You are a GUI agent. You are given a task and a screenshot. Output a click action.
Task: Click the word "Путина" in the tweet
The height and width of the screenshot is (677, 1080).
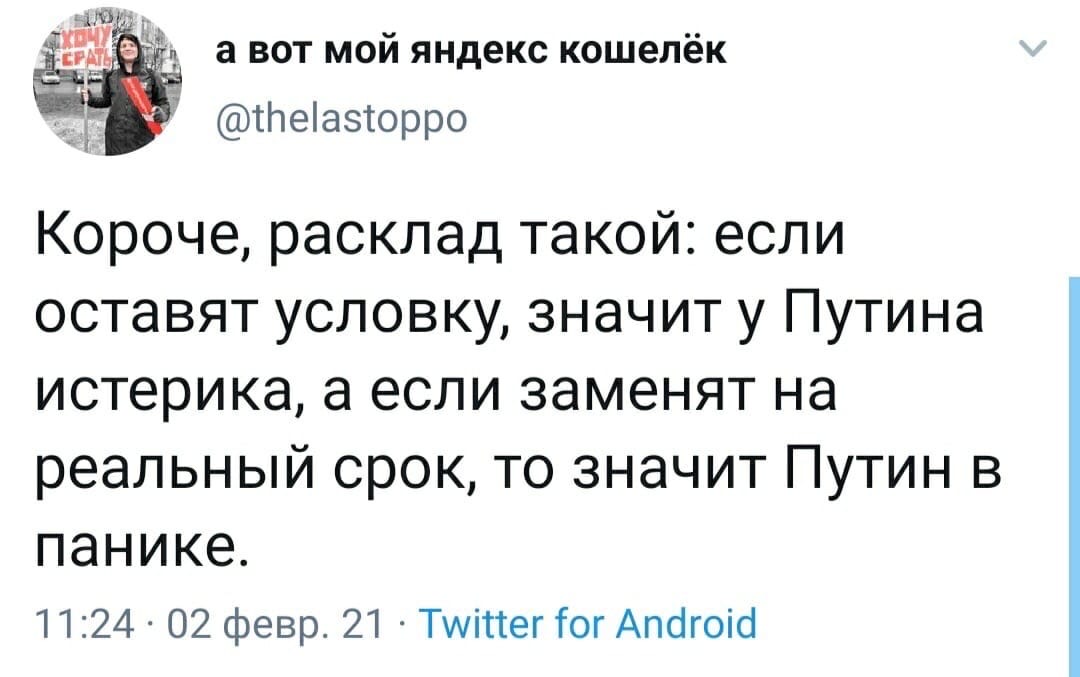880,320
